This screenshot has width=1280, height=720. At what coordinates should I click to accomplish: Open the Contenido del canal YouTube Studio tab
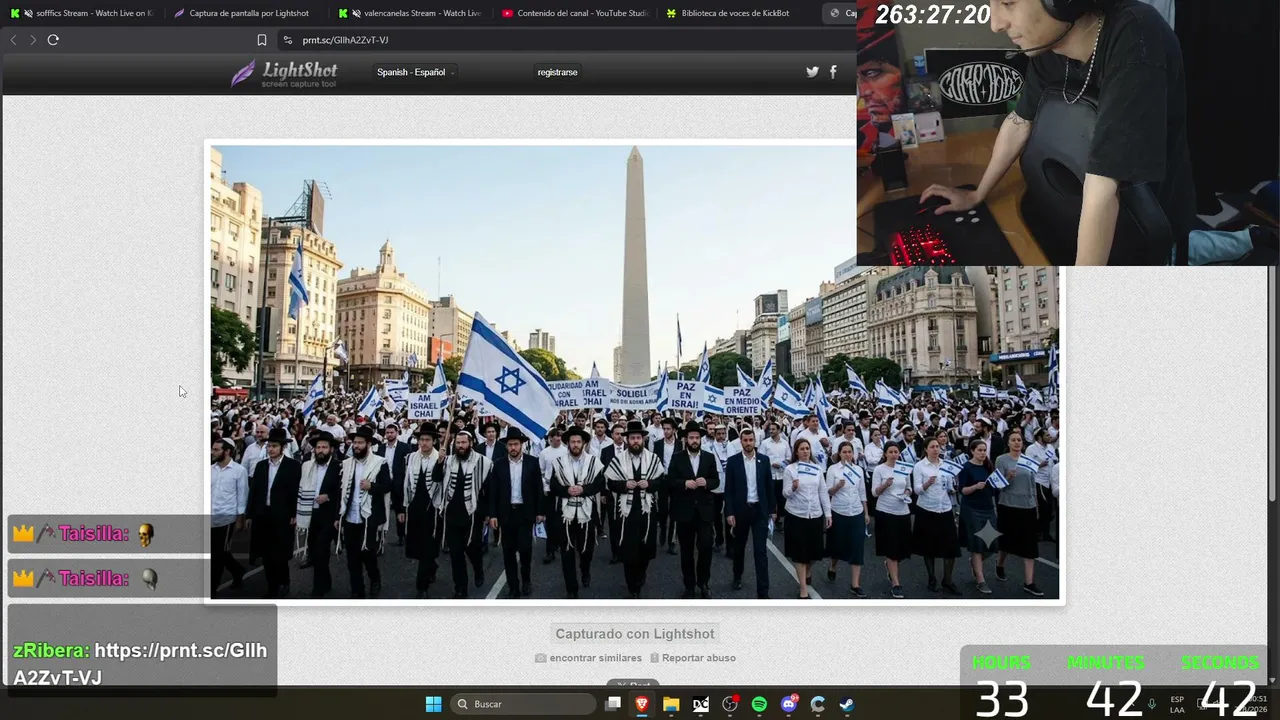coord(574,13)
